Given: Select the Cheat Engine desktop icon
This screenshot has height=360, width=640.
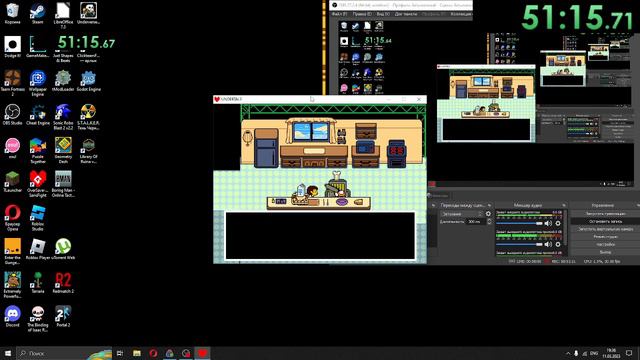Looking at the screenshot, I should [38, 114].
